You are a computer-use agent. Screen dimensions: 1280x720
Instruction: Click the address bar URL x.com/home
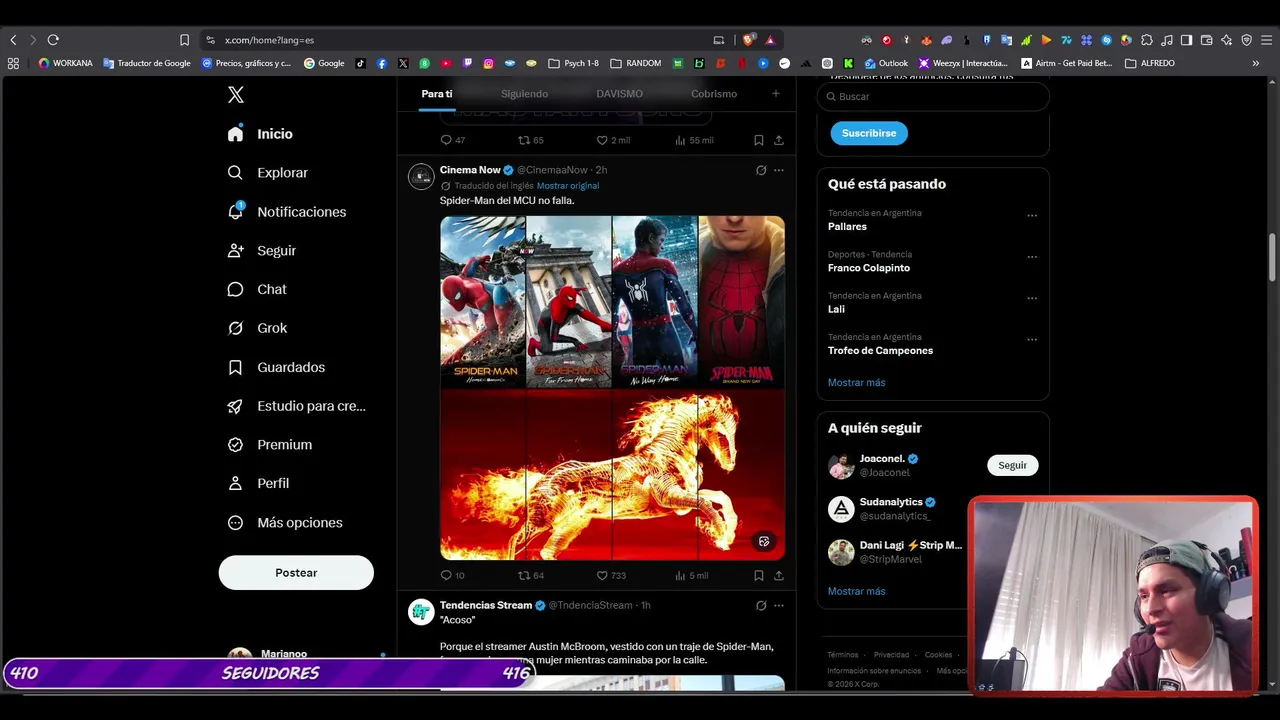pyautogui.click(x=269, y=40)
